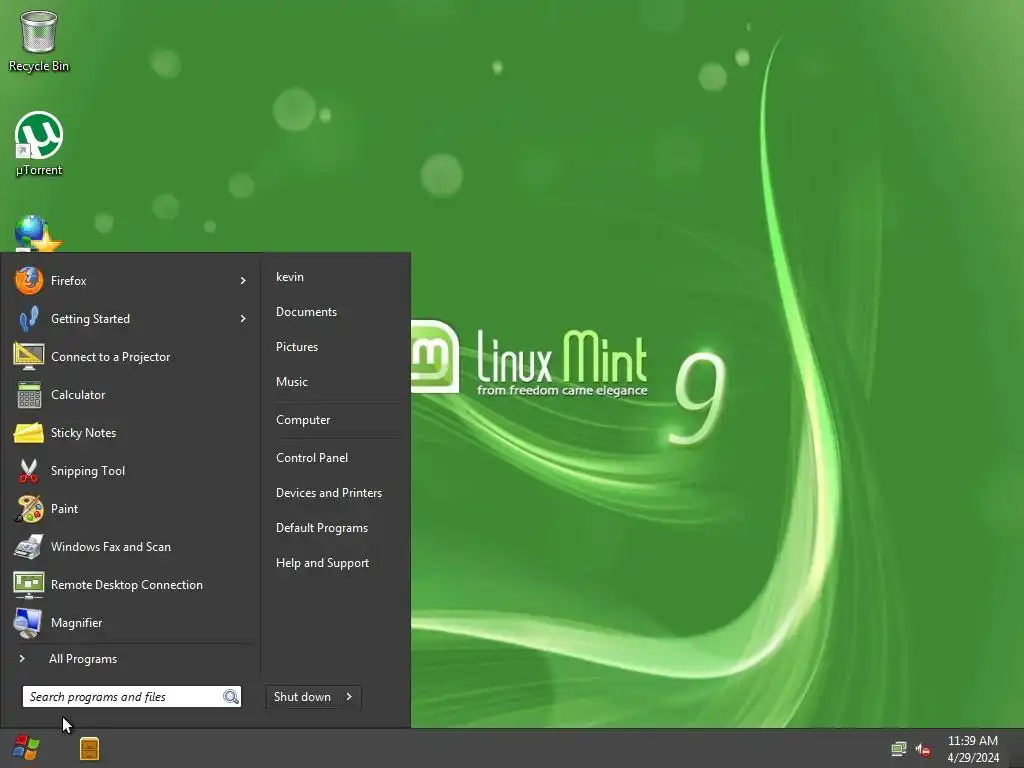Screen dimensions: 1024x768
Task: Click the network tray icon
Action: pos(899,749)
